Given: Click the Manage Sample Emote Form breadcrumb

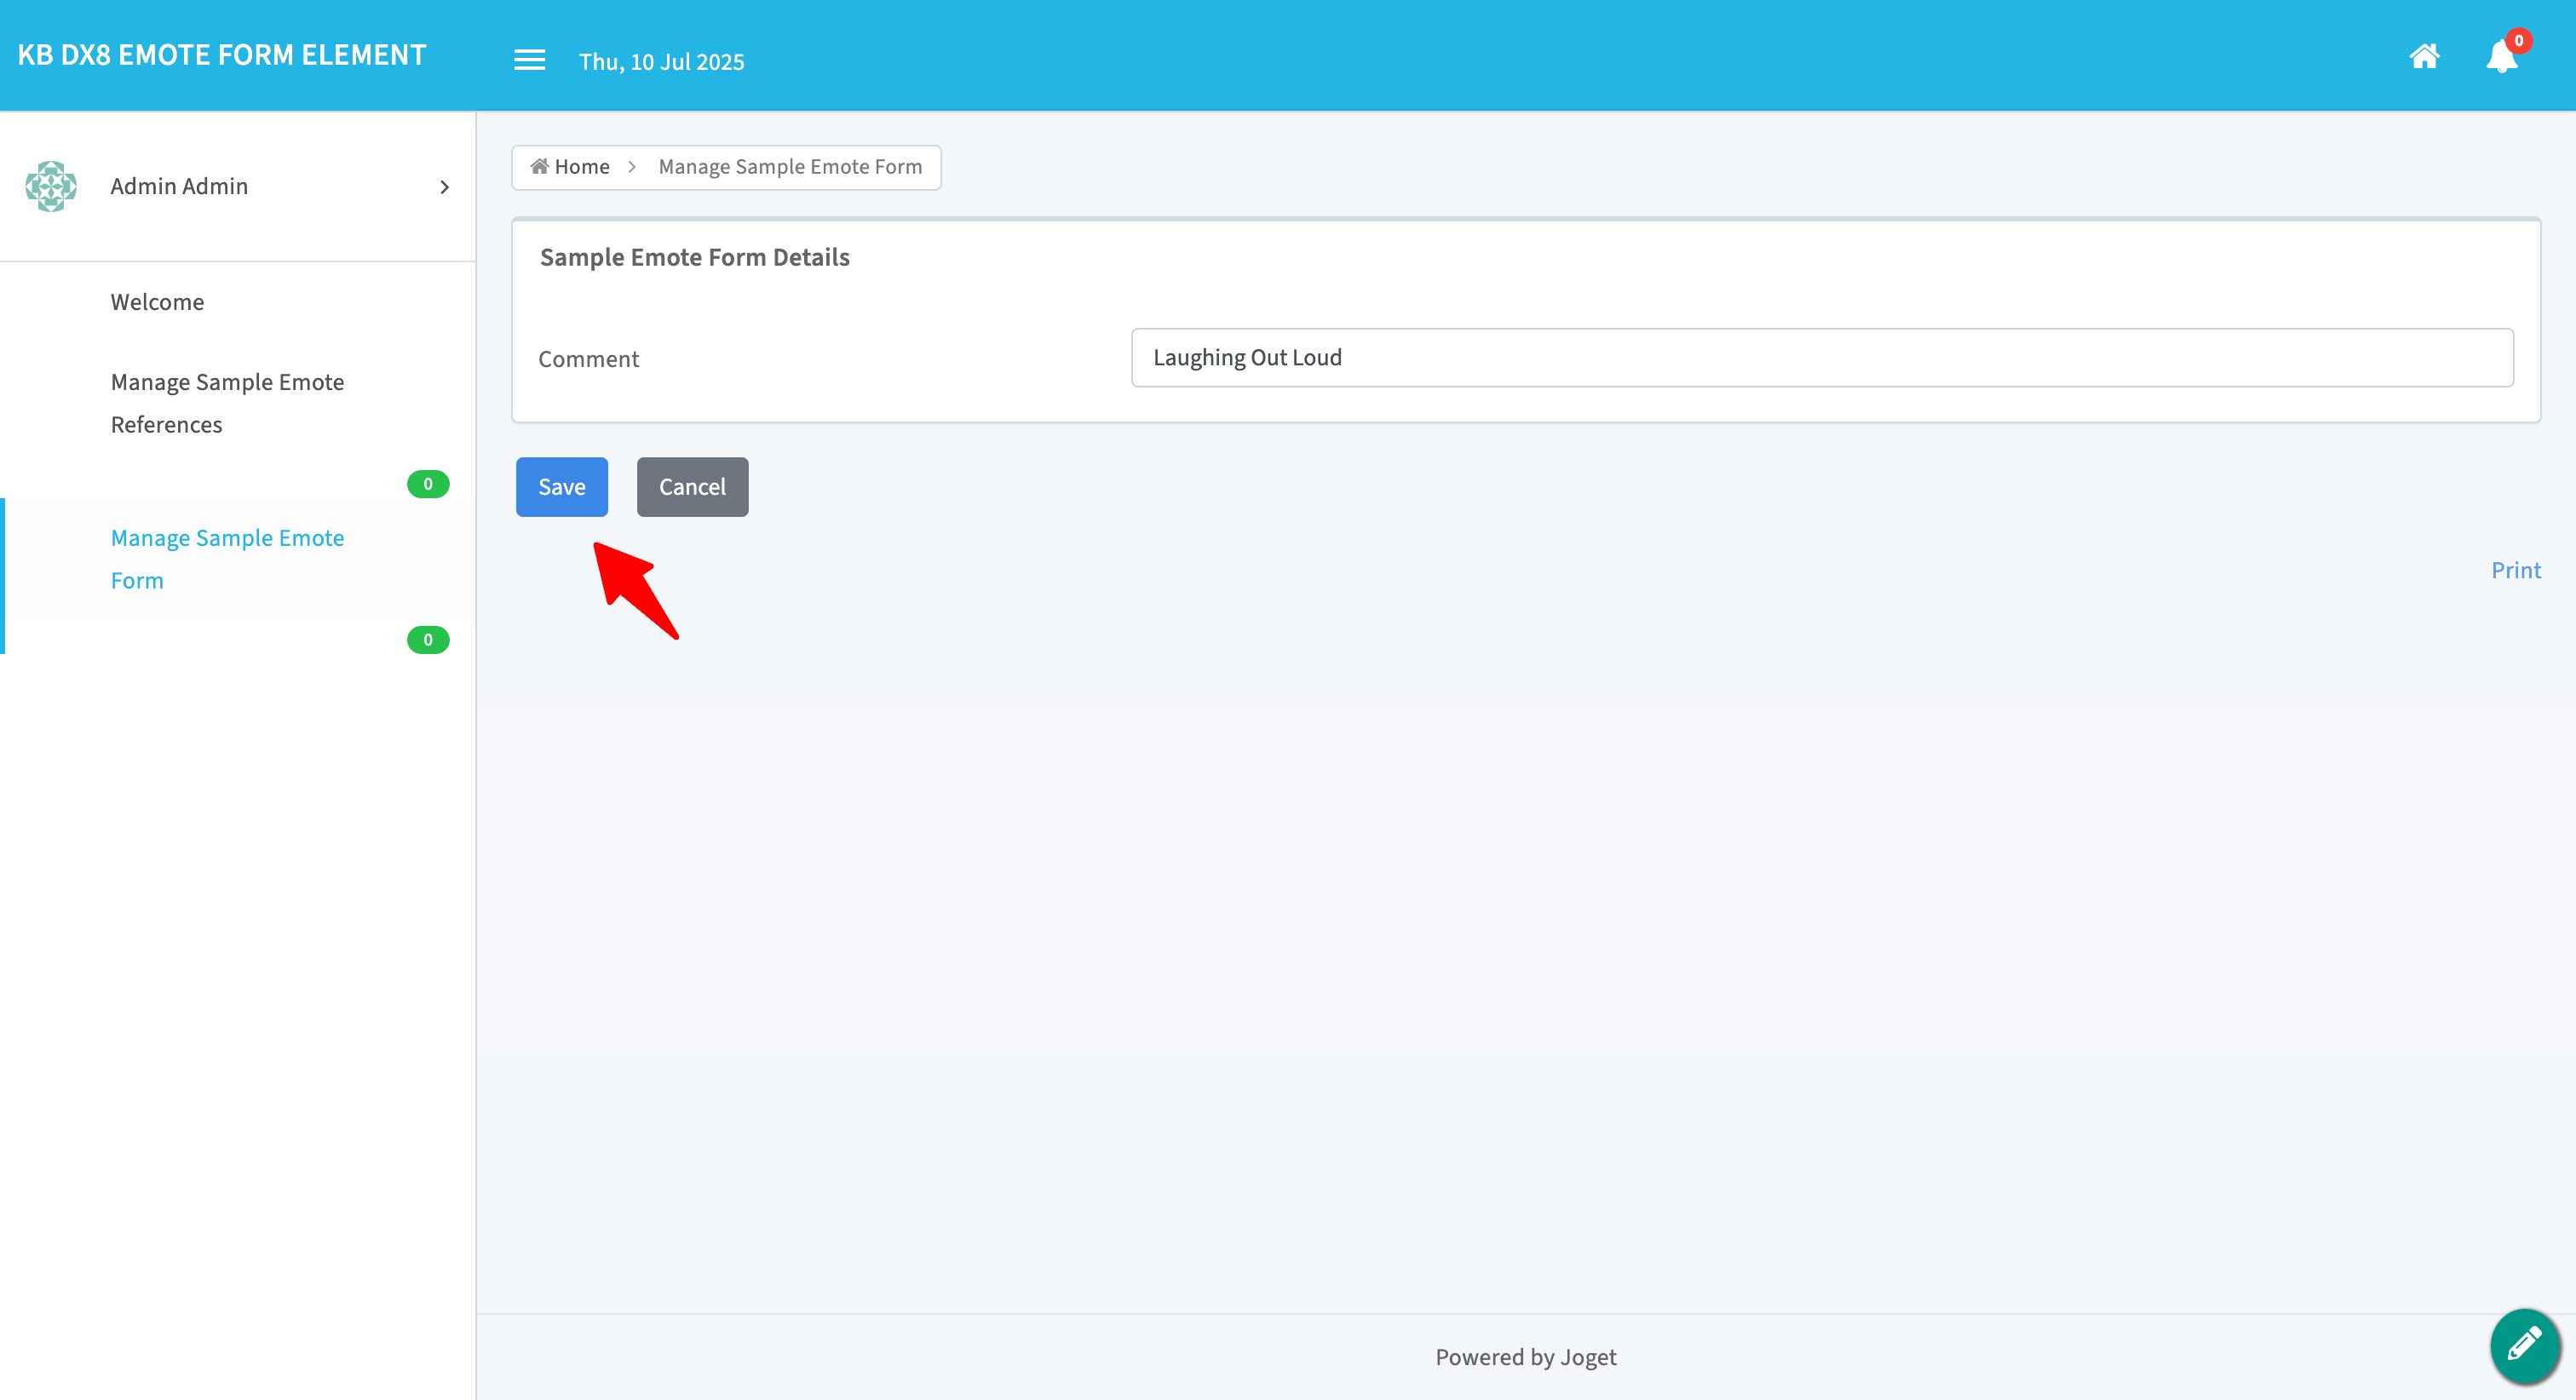Looking at the screenshot, I should [x=790, y=166].
